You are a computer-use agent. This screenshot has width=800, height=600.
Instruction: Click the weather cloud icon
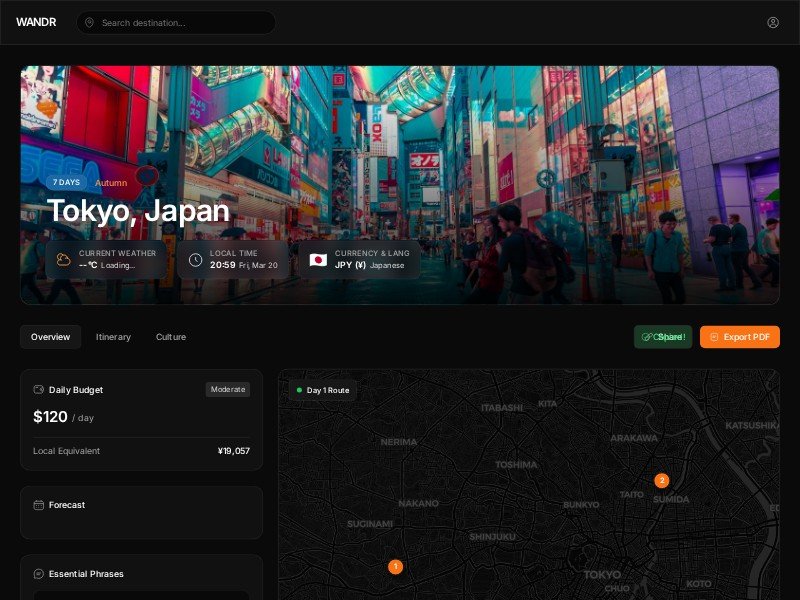click(x=64, y=260)
